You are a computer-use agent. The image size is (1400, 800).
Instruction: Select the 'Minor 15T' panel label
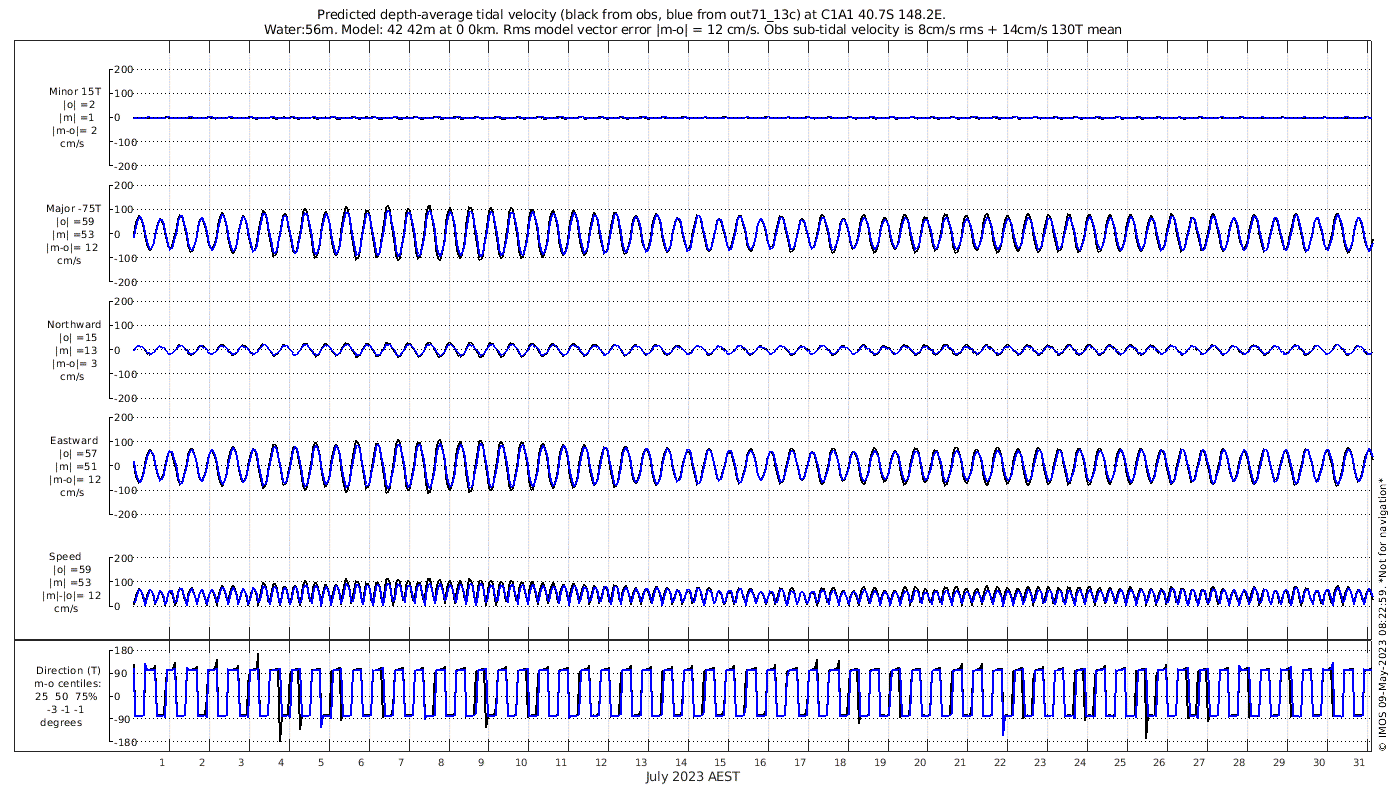tap(75, 92)
